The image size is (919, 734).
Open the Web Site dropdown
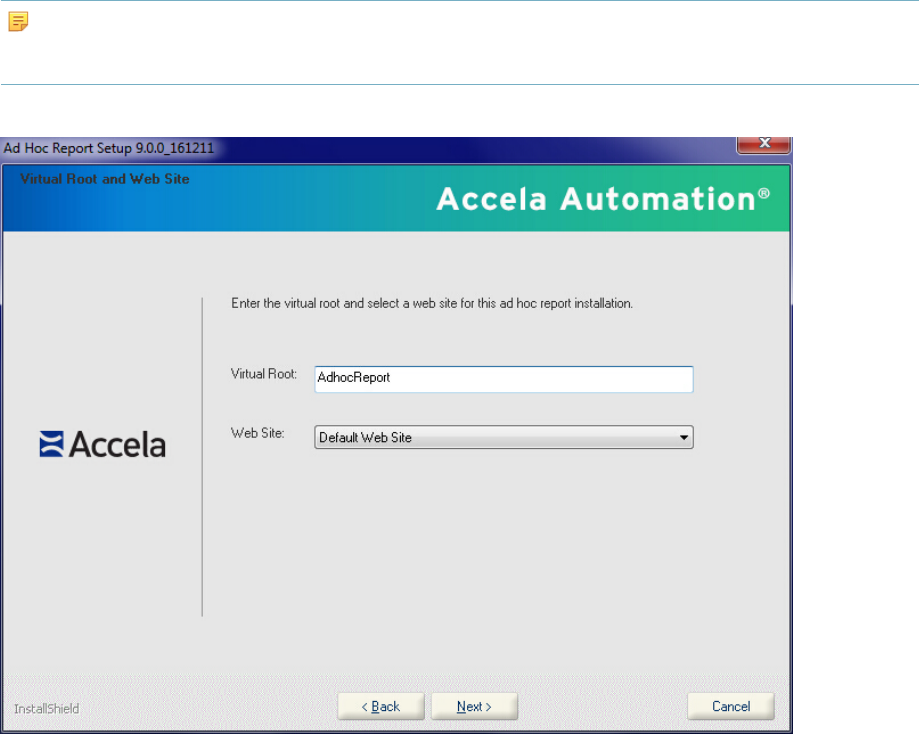[x=504, y=437]
